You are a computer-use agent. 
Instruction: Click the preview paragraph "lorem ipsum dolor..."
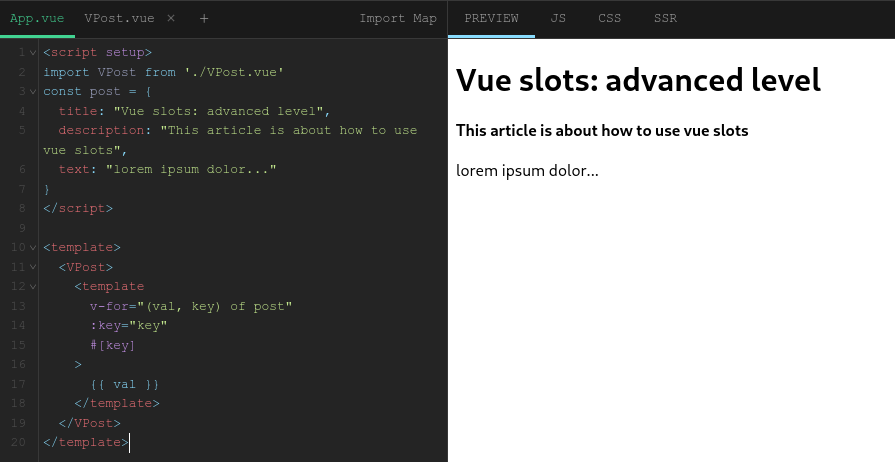527,170
